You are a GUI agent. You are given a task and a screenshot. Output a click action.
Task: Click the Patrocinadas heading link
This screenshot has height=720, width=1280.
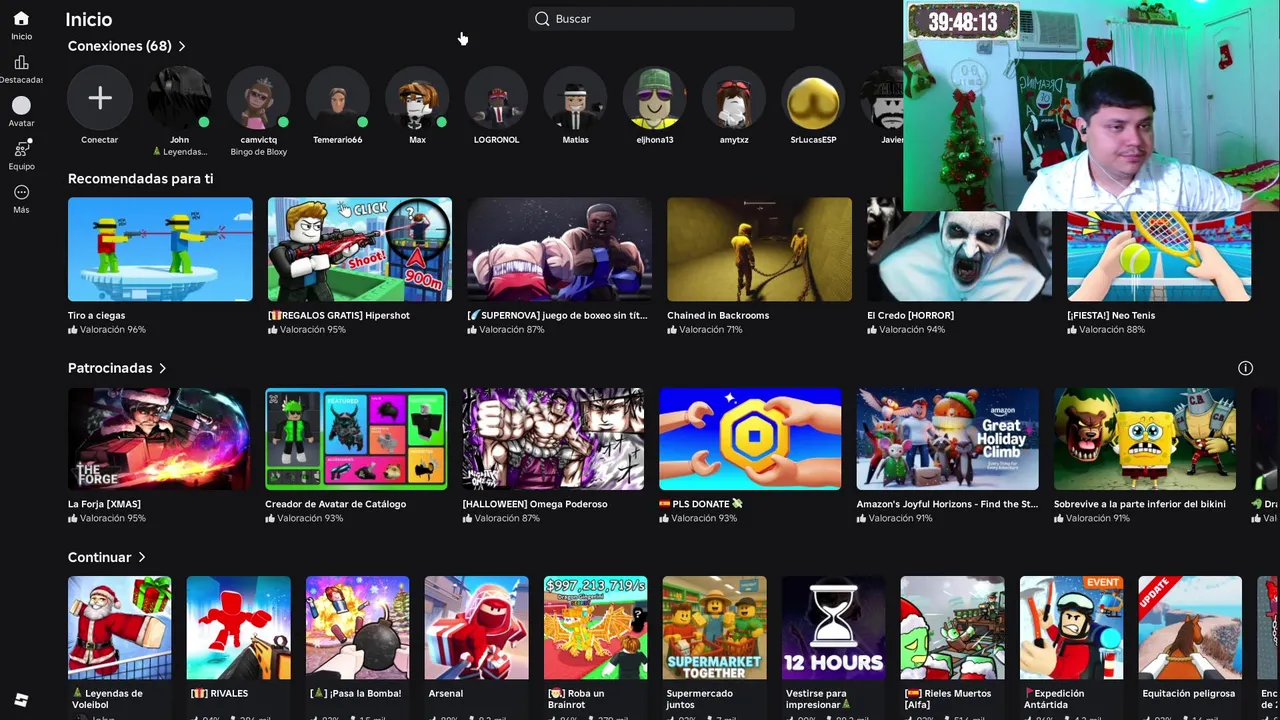pyautogui.click(x=110, y=368)
